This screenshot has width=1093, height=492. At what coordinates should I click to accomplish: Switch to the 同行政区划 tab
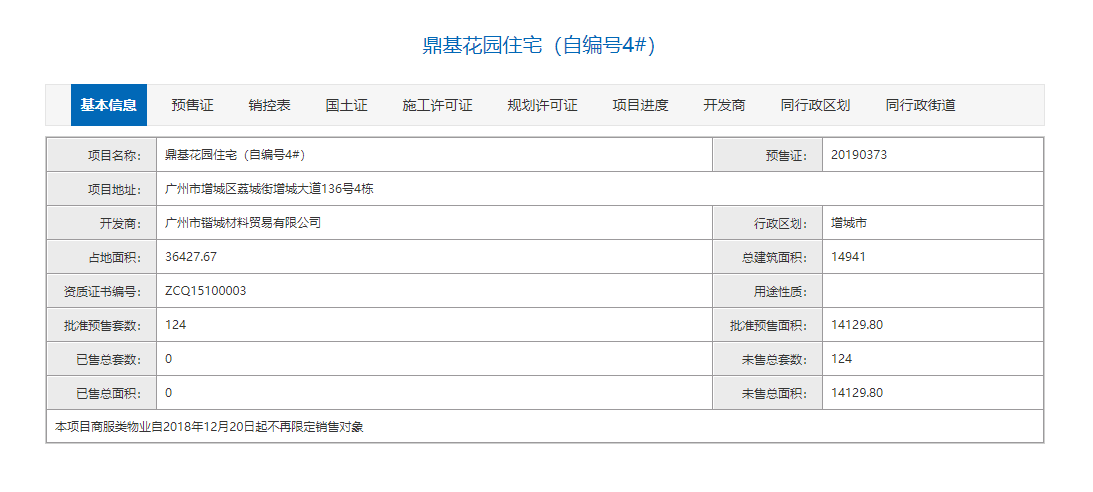pyautogui.click(x=815, y=105)
